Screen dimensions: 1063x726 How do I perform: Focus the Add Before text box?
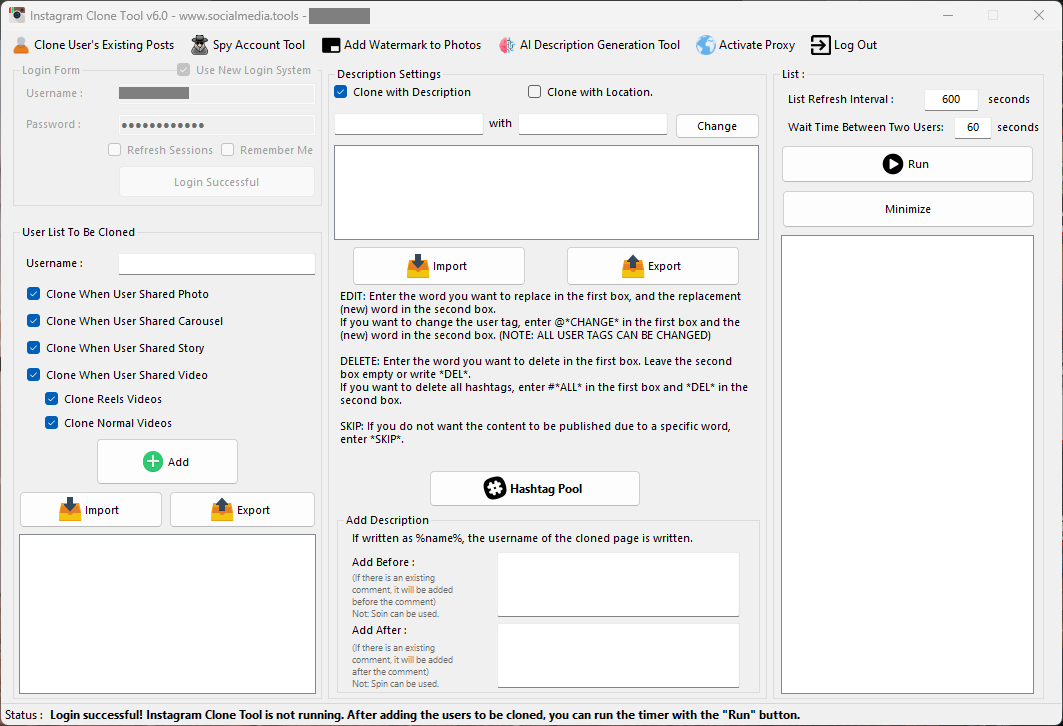(x=618, y=584)
